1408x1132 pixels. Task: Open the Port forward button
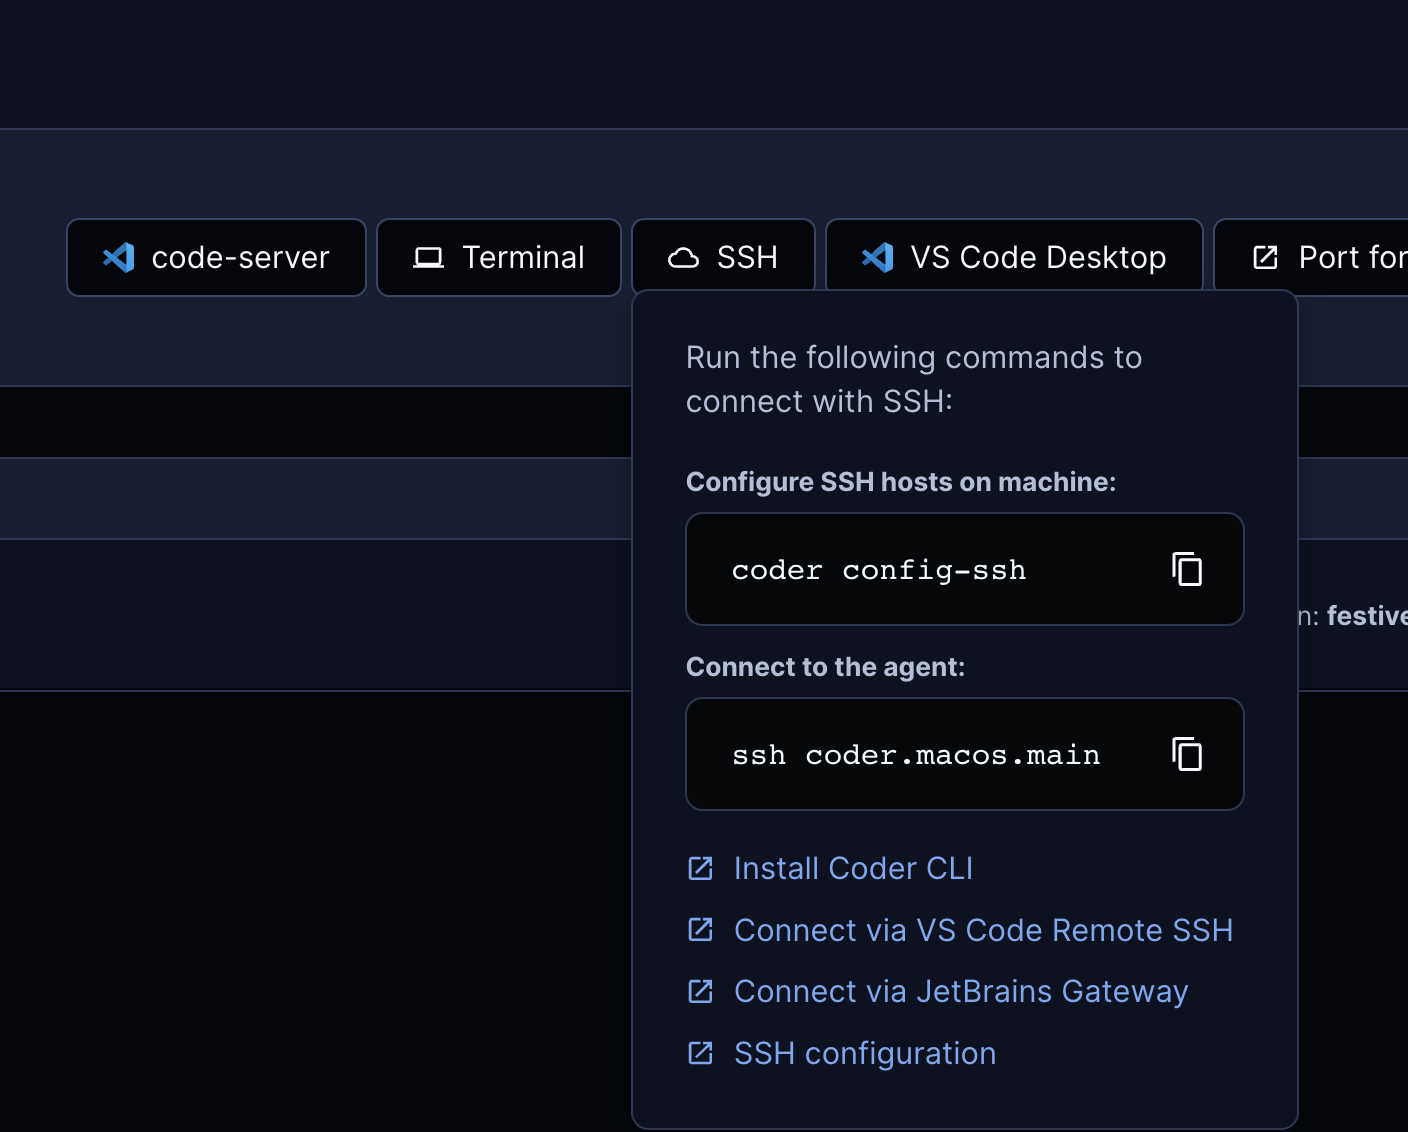(1311, 257)
